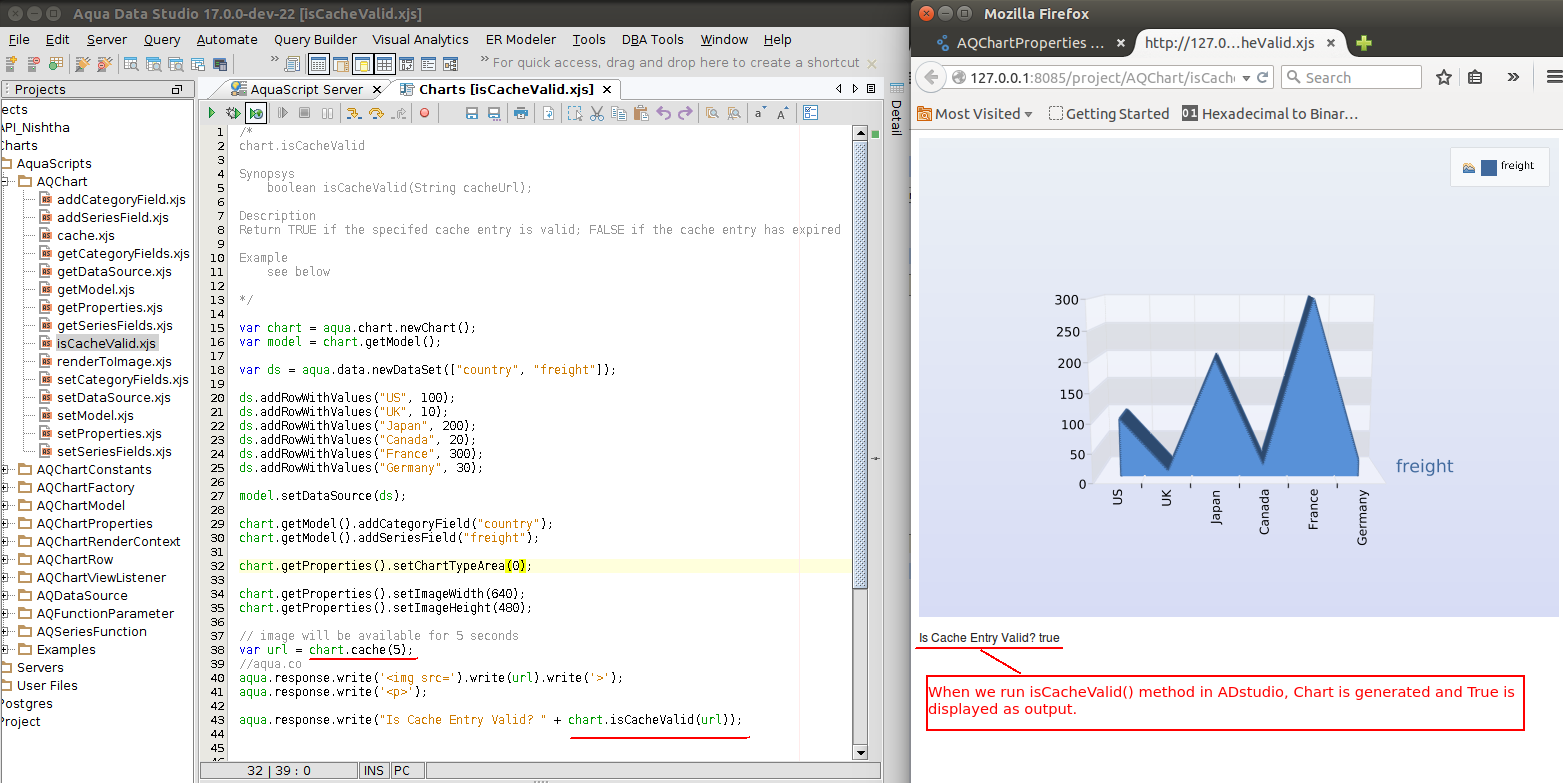Go back in Firefox
The height and width of the screenshot is (783, 1563).
931,77
